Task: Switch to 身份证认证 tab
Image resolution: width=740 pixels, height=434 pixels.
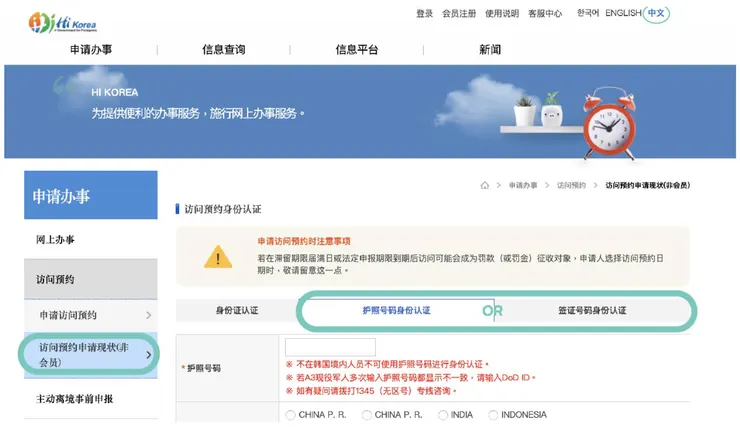Action: [237, 310]
